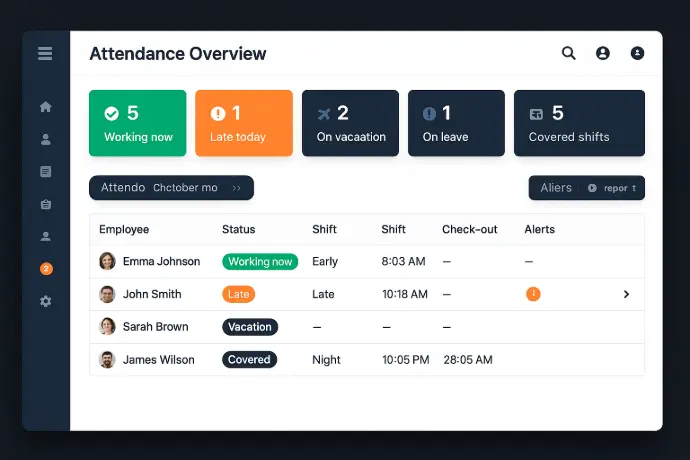The image size is (690, 460).
Task: Open the document icon in the sidebar
Action: (45, 172)
